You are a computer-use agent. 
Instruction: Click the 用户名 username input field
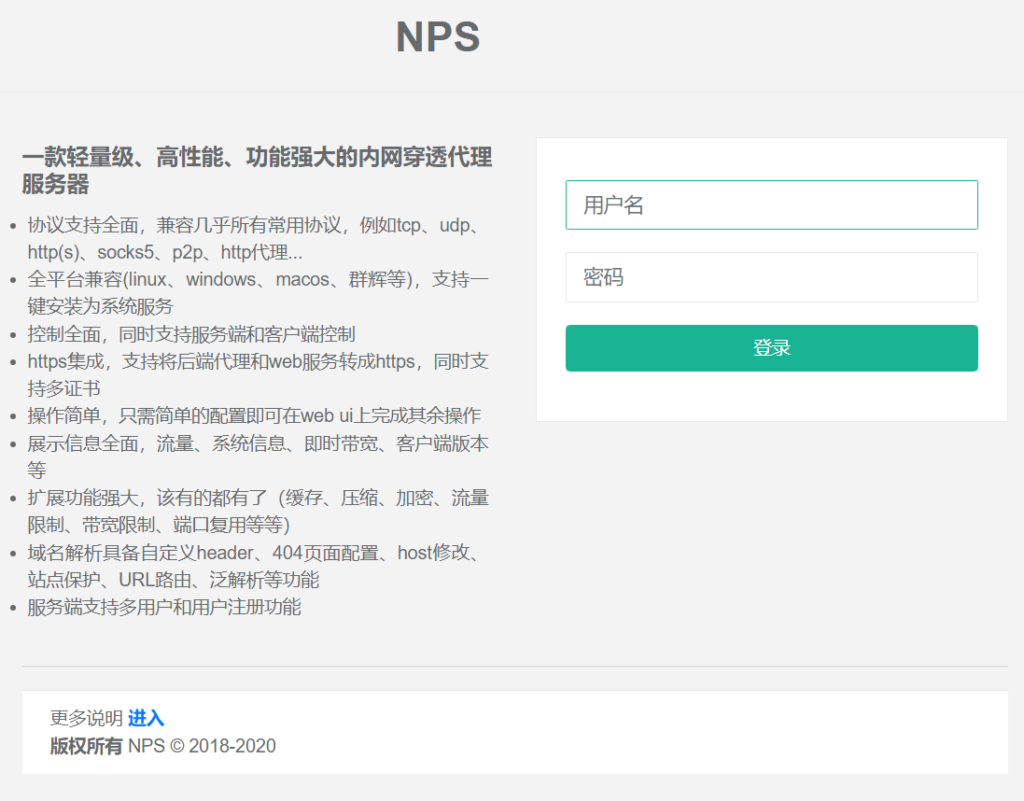point(771,205)
